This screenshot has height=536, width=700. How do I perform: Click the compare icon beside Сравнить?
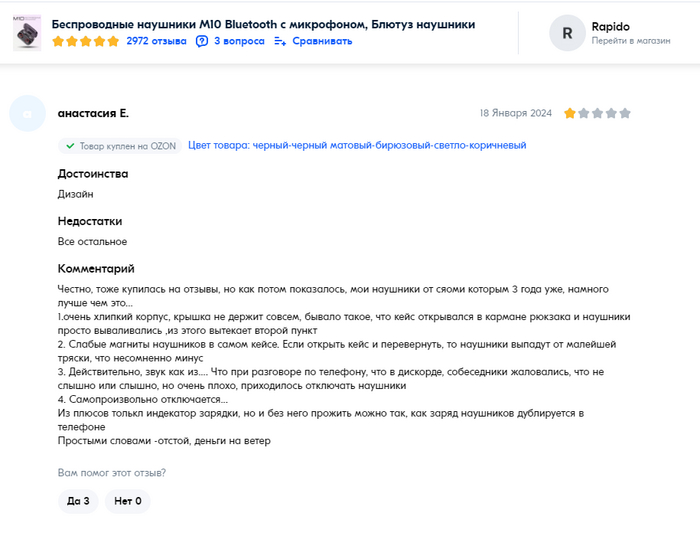[x=280, y=41]
